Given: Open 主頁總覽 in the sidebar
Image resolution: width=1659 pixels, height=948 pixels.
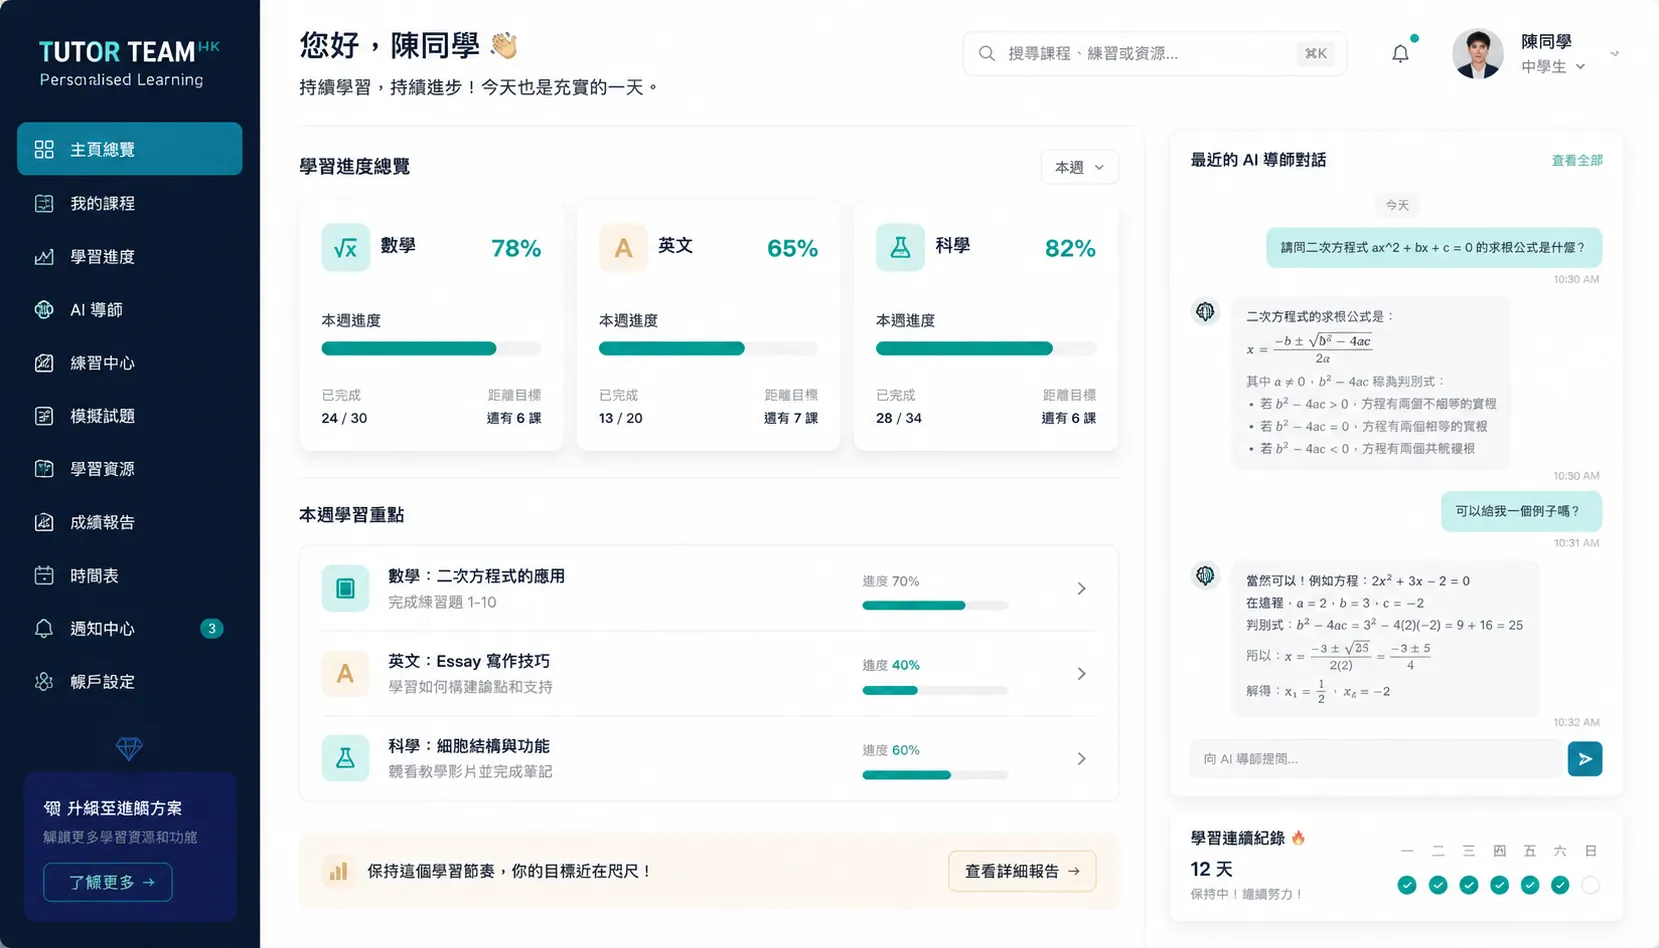Looking at the screenshot, I should tap(129, 149).
